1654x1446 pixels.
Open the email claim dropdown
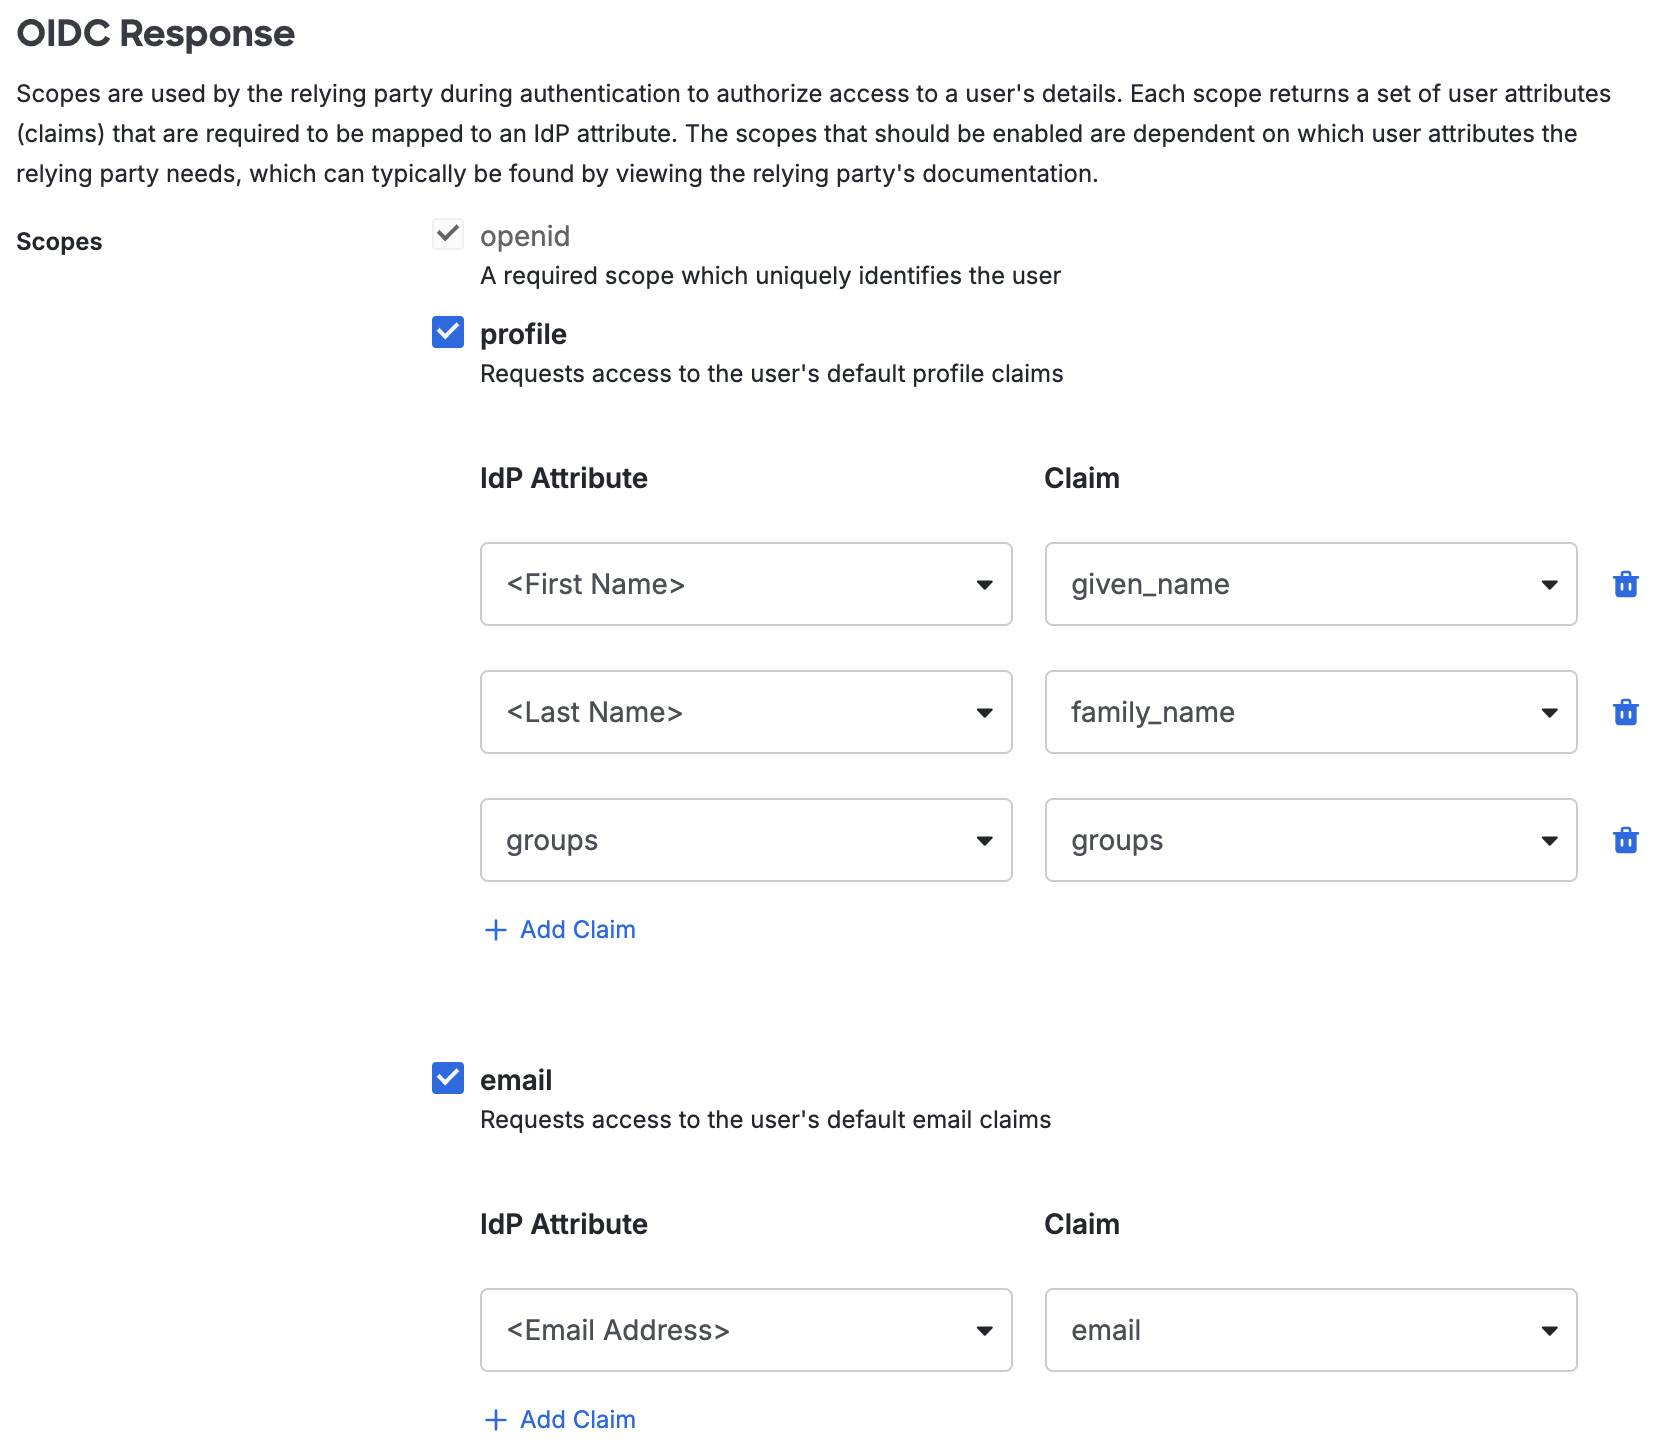pyautogui.click(x=1549, y=1330)
